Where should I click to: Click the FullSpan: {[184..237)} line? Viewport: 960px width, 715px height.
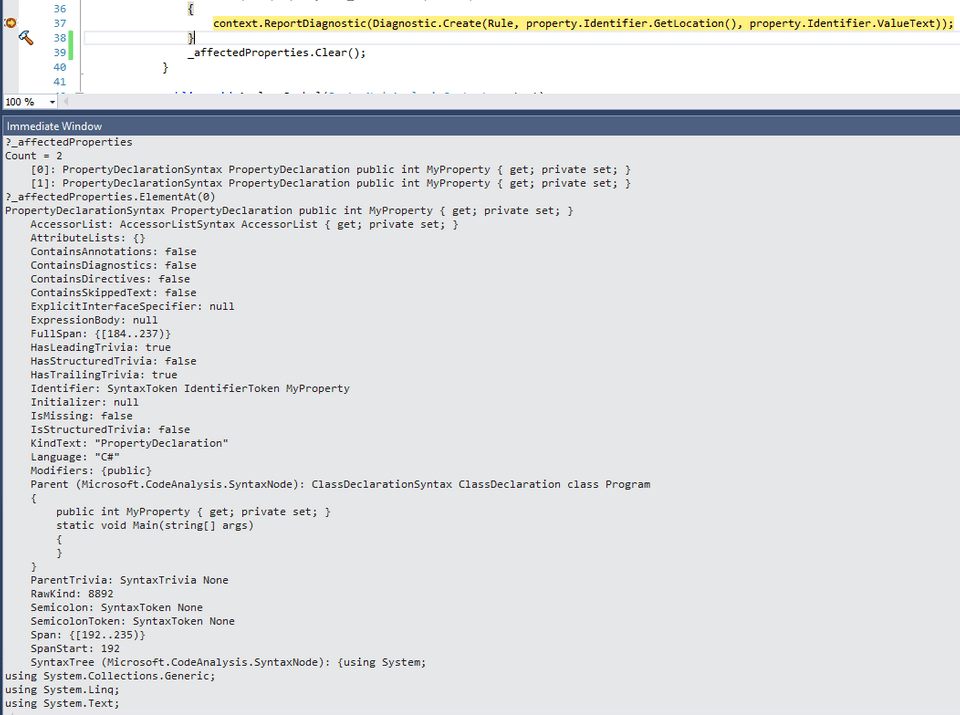100,334
